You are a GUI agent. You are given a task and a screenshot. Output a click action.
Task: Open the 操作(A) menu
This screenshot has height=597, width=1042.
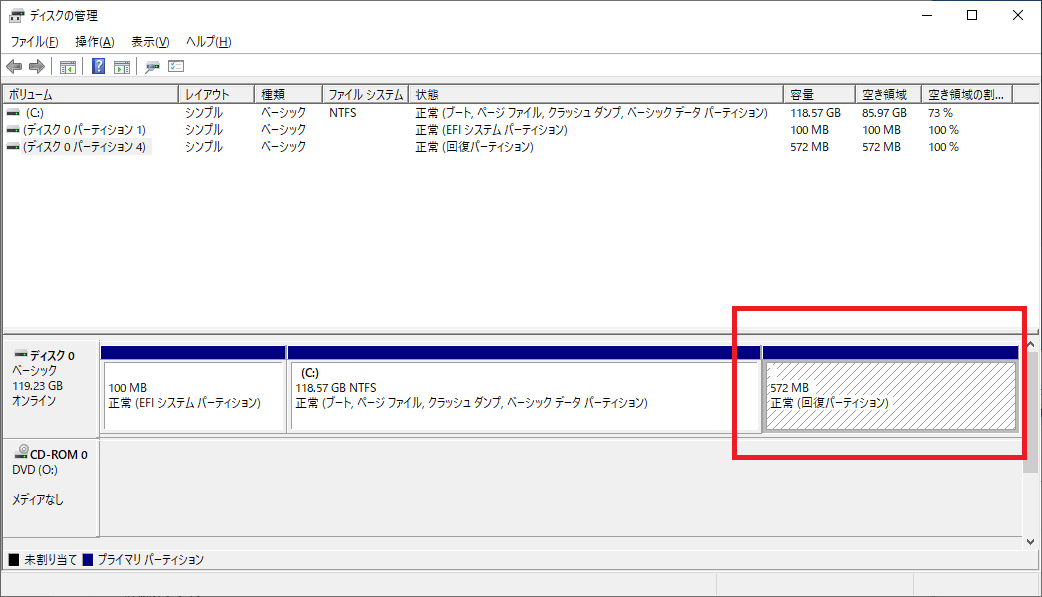[94, 42]
